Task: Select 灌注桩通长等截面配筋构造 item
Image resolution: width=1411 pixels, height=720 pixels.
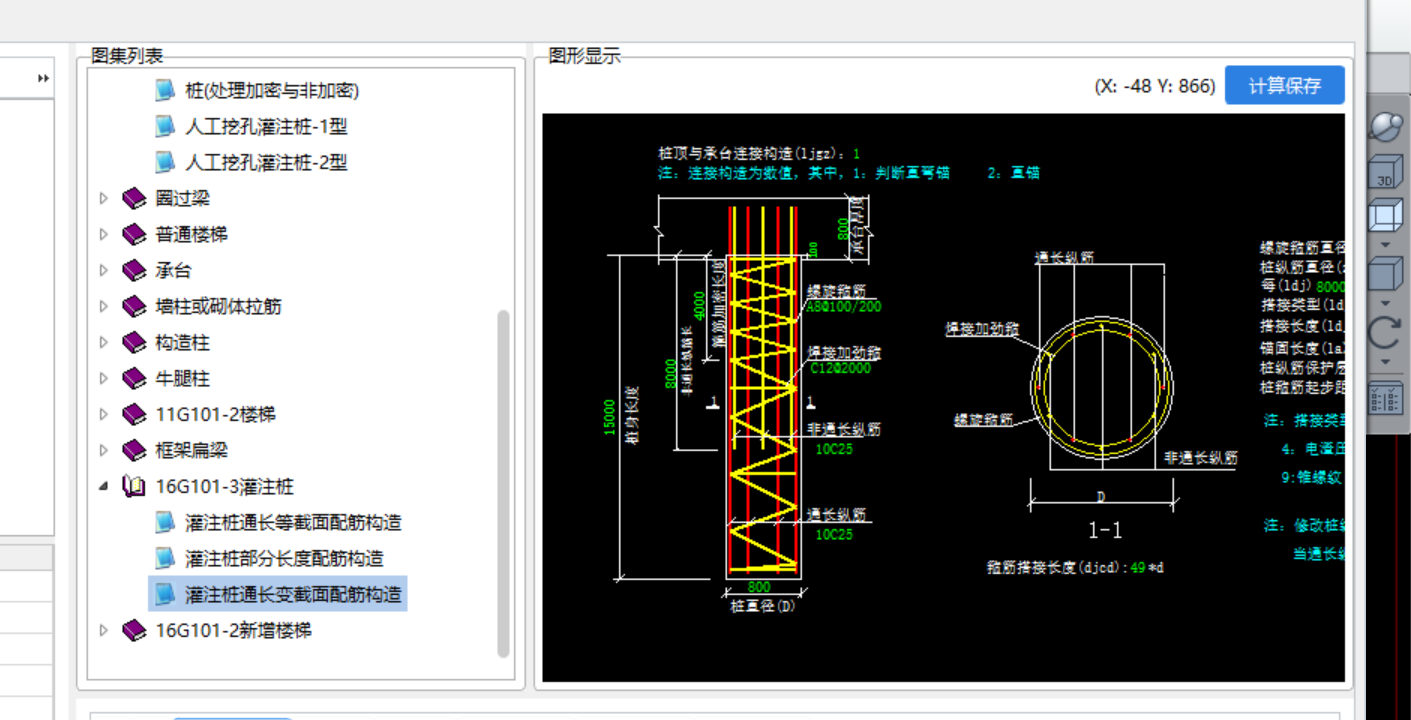Action: point(293,523)
